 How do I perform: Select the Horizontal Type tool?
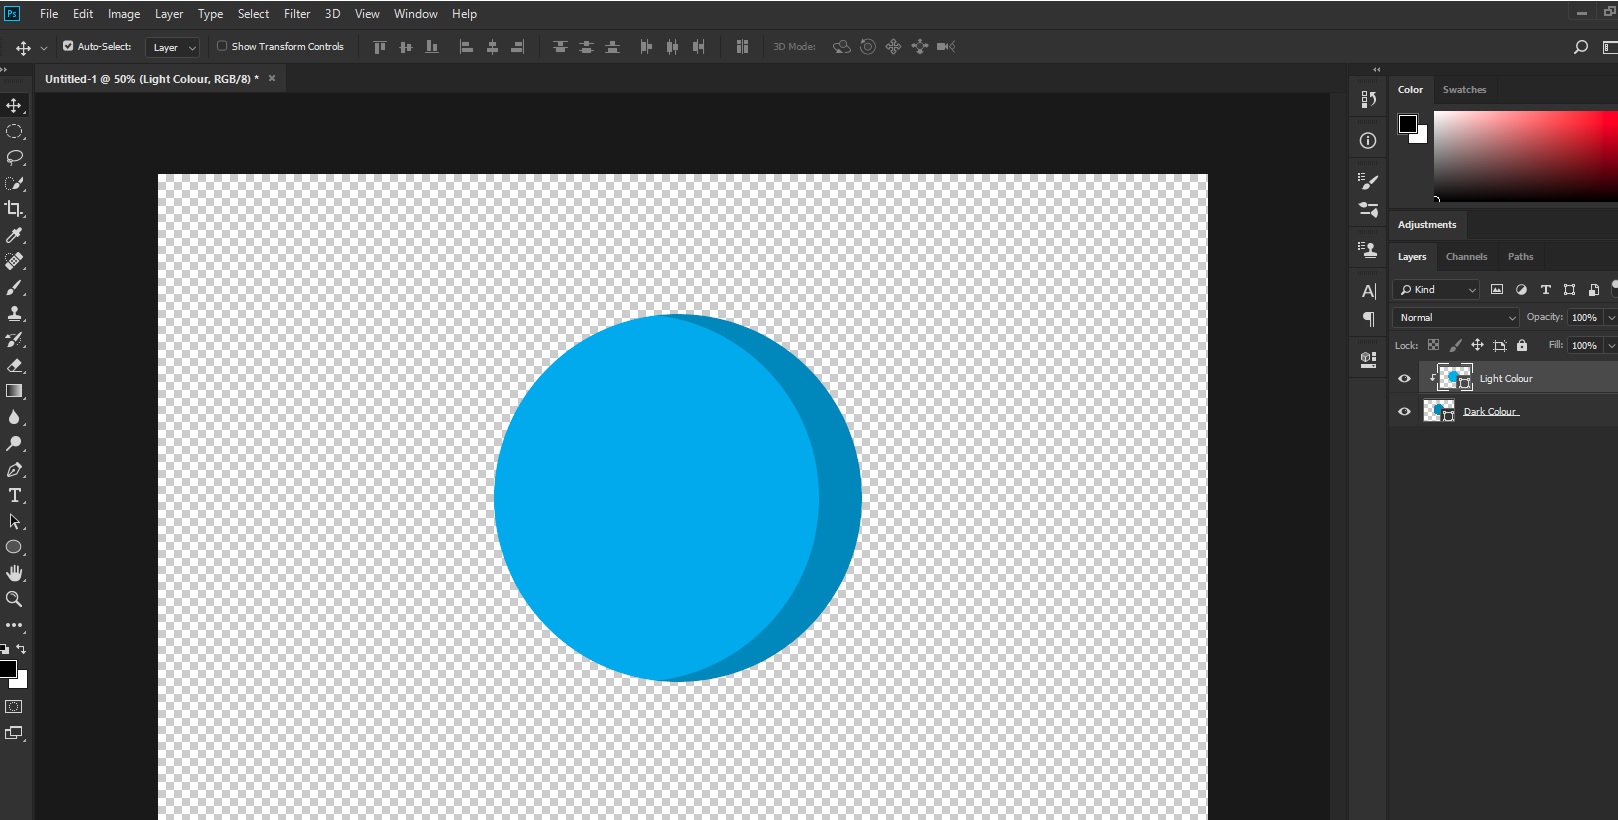14,495
